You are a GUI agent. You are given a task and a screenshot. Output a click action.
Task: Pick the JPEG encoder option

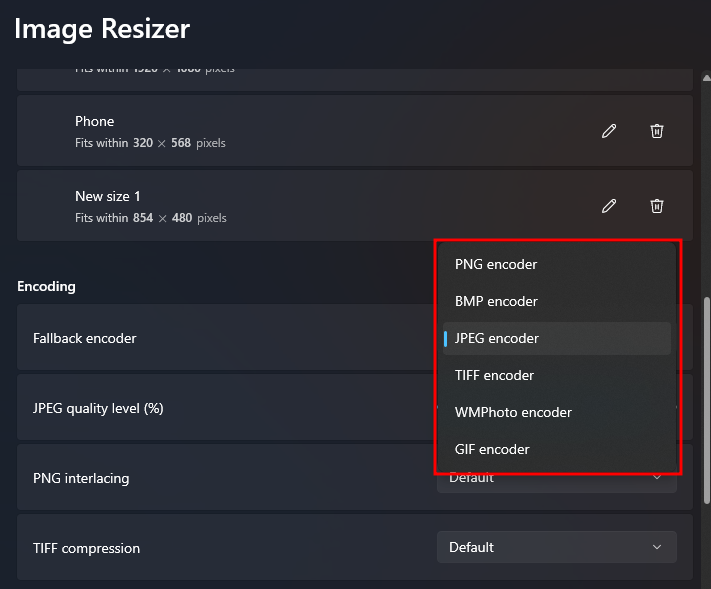[x=497, y=339]
